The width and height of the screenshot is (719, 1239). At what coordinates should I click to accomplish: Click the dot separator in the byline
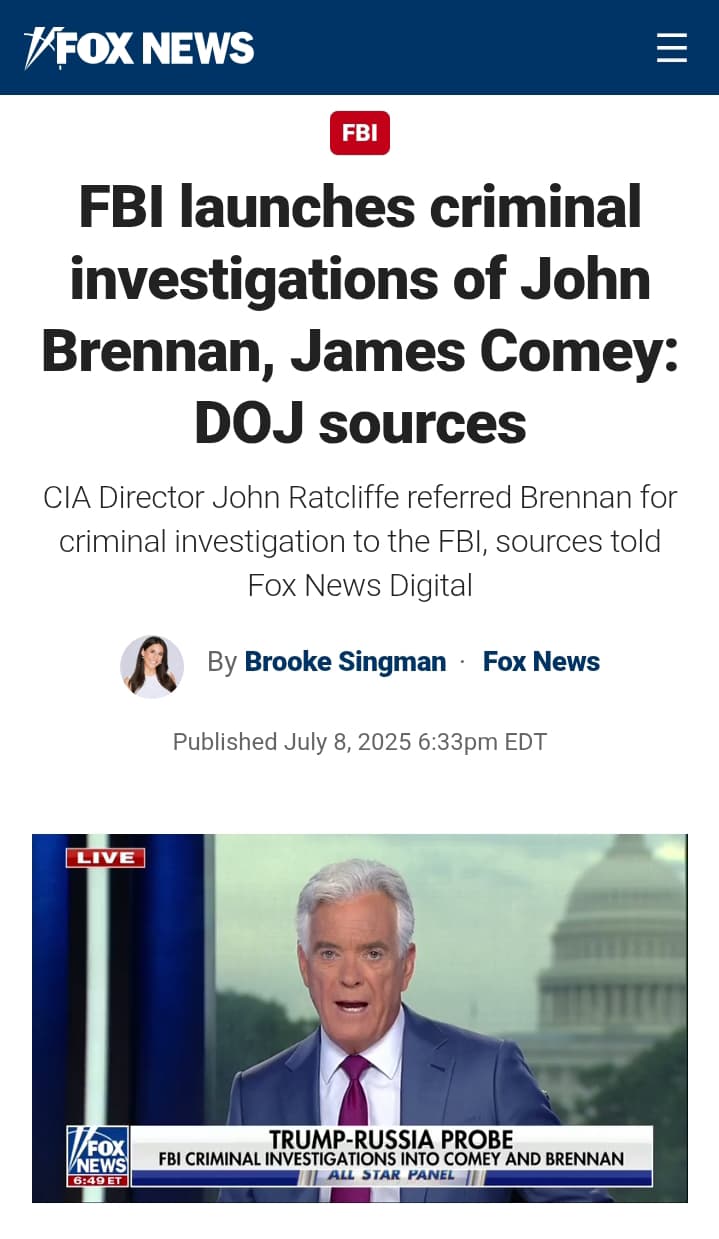point(462,662)
